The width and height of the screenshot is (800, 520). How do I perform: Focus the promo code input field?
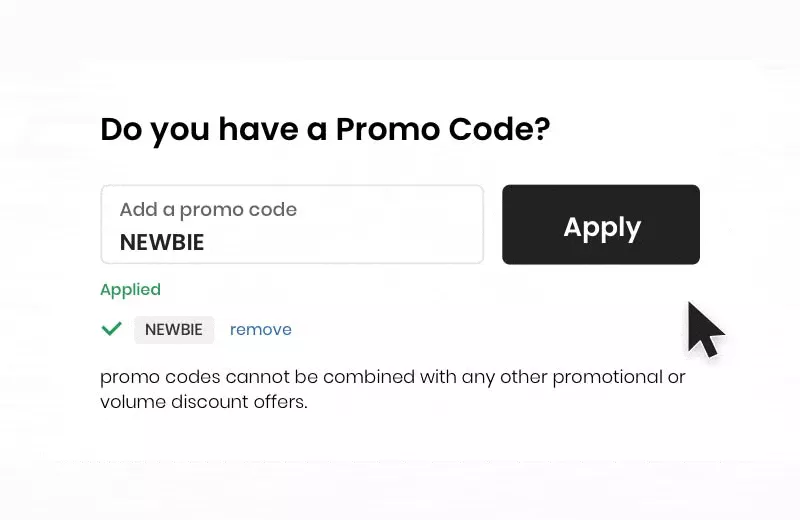(x=292, y=225)
